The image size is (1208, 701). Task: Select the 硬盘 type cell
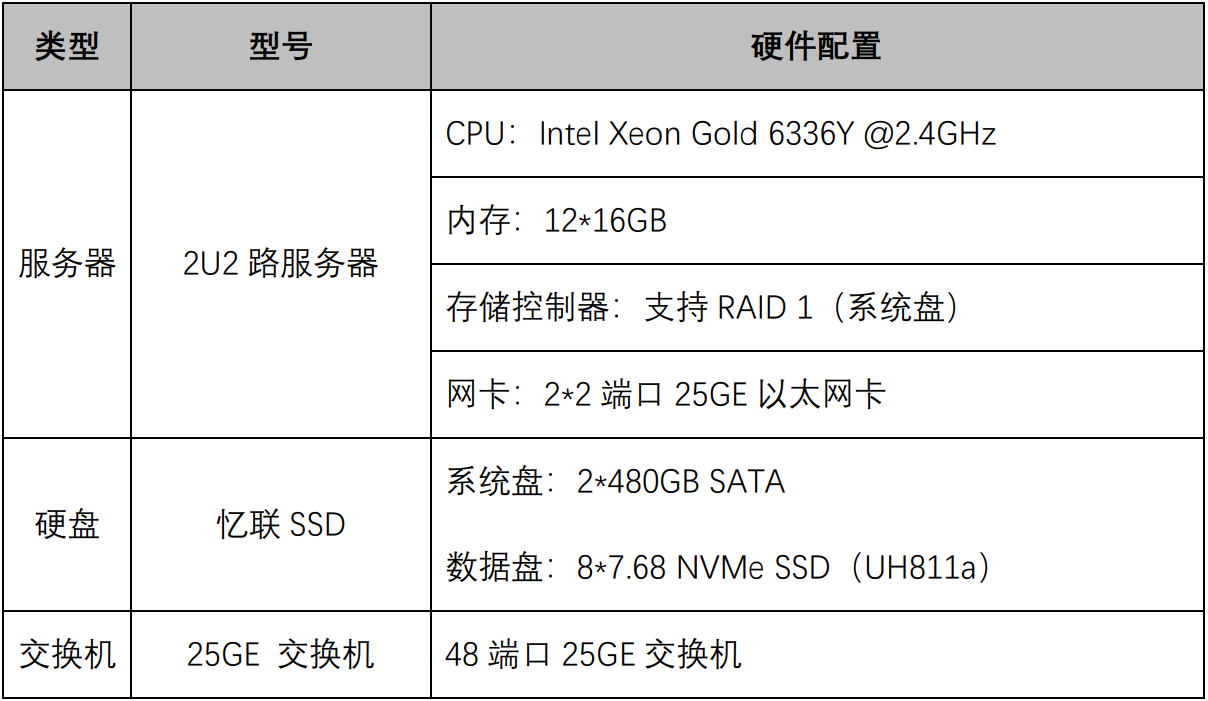tap(67, 525)
